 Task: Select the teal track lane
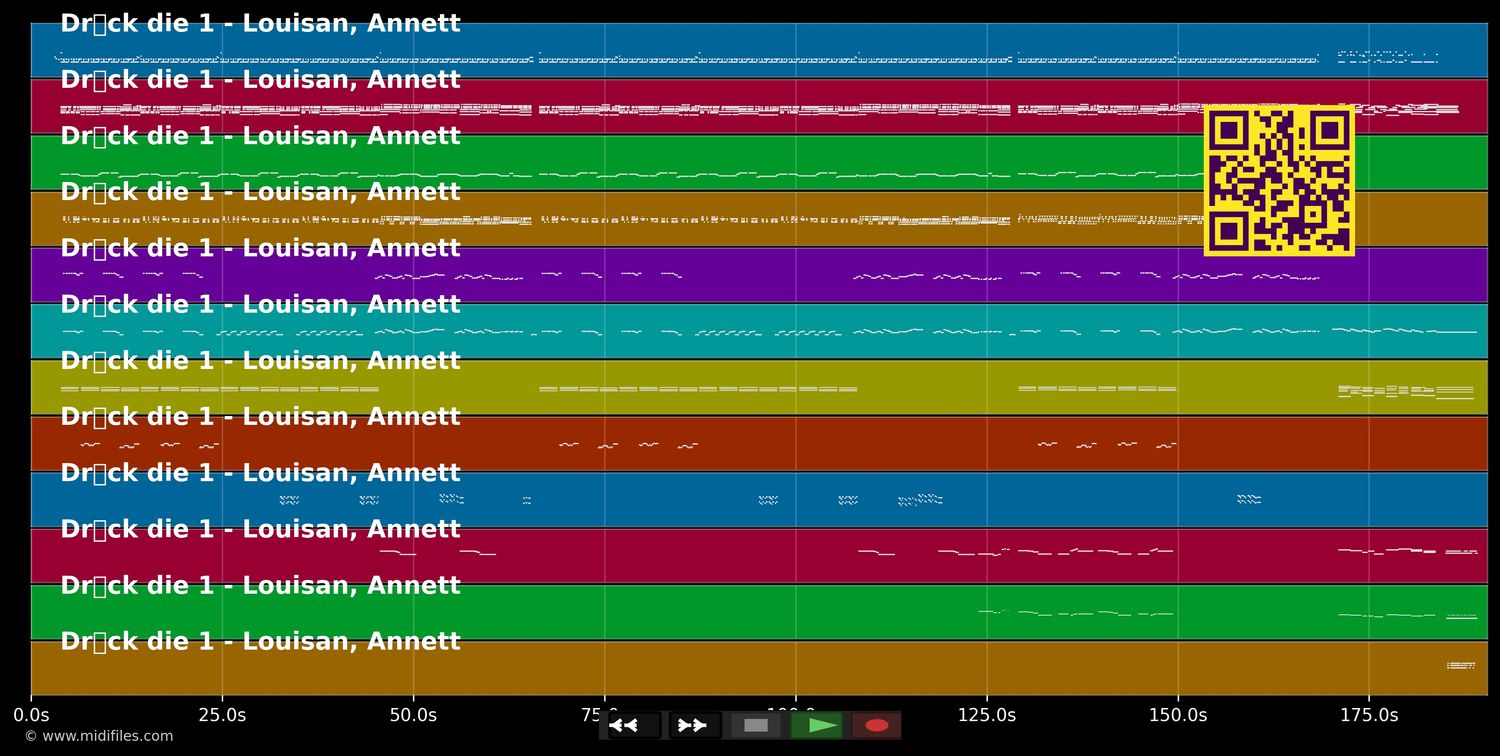click(x=759, y=331)
